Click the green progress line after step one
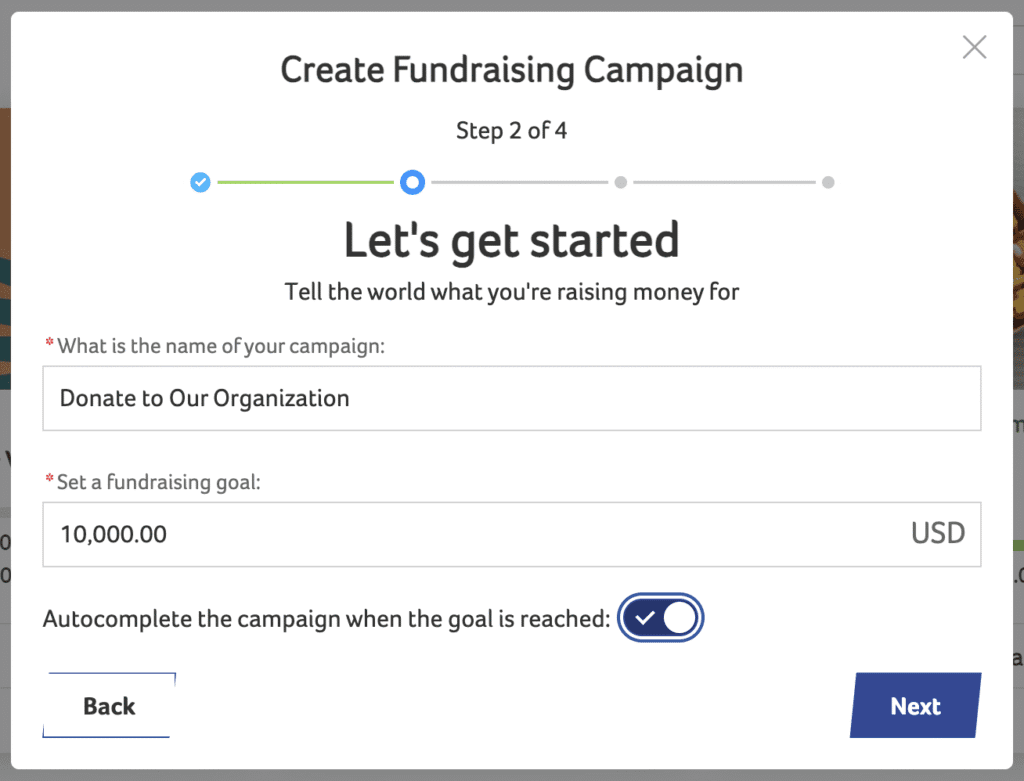The height and width of the screenshot is (781, 1024). pyautogui.click(x=305, y=182)
